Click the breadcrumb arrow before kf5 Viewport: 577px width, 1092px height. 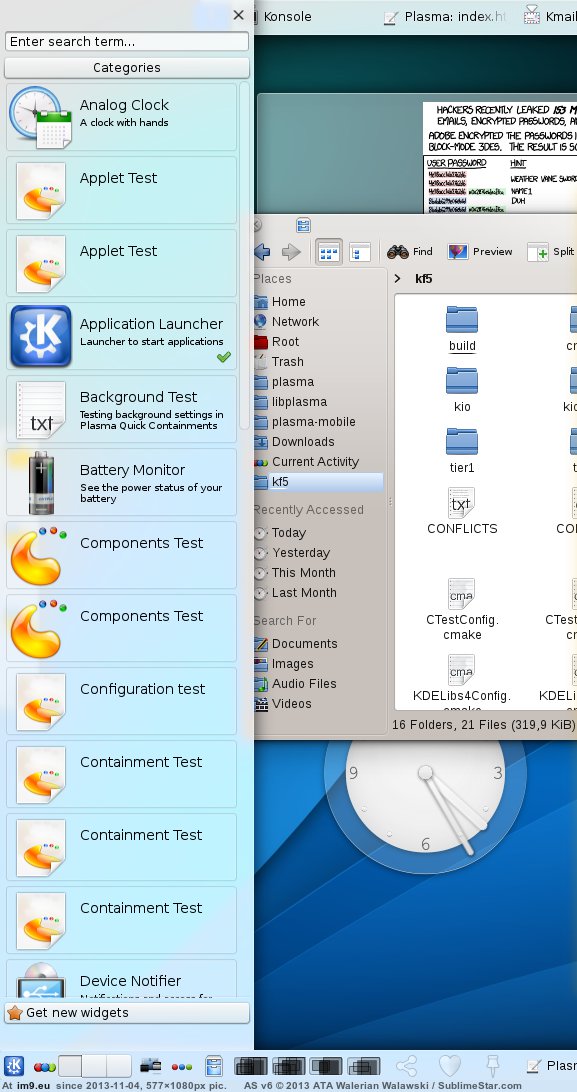click(x=397, y=279)
